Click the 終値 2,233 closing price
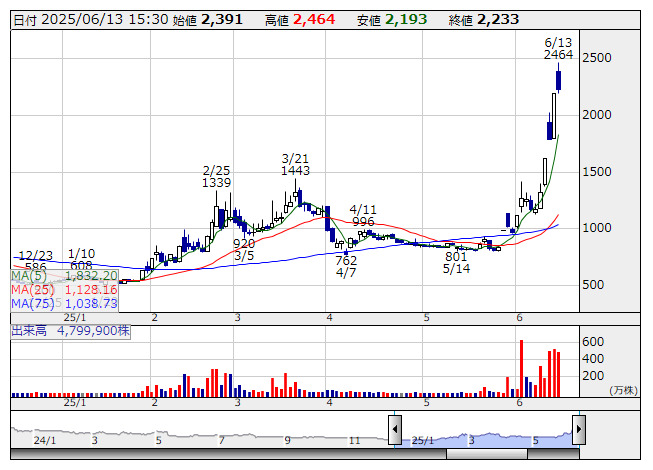This screenshot has height=470, width=653. point(484,20)
